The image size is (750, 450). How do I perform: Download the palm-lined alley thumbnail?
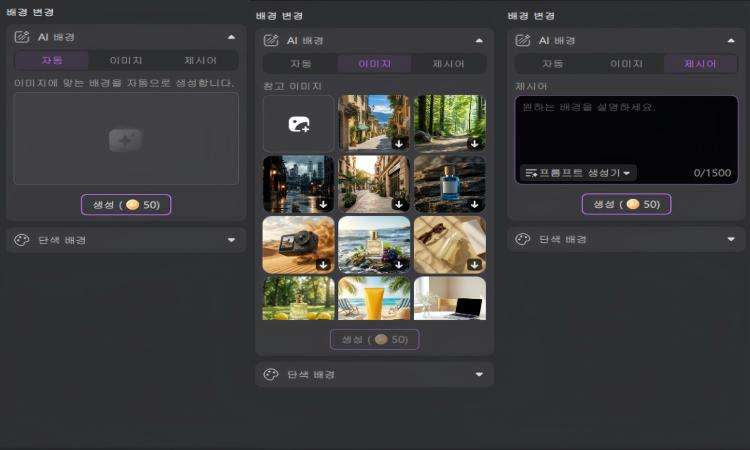point(399,204)
